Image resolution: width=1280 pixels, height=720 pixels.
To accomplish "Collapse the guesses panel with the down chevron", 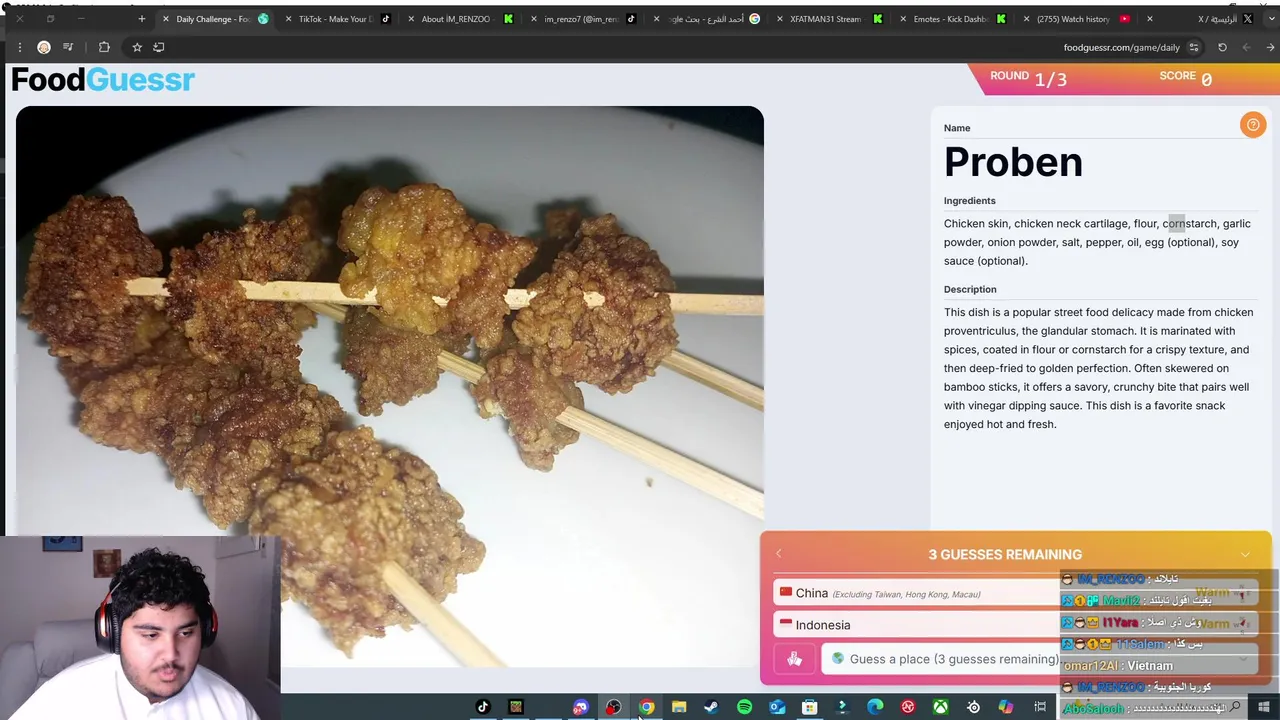I will [1245, 554].
